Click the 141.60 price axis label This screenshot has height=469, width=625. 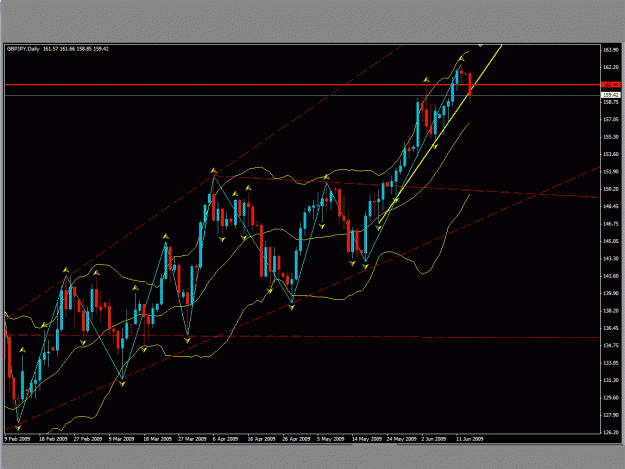(611, 276)
